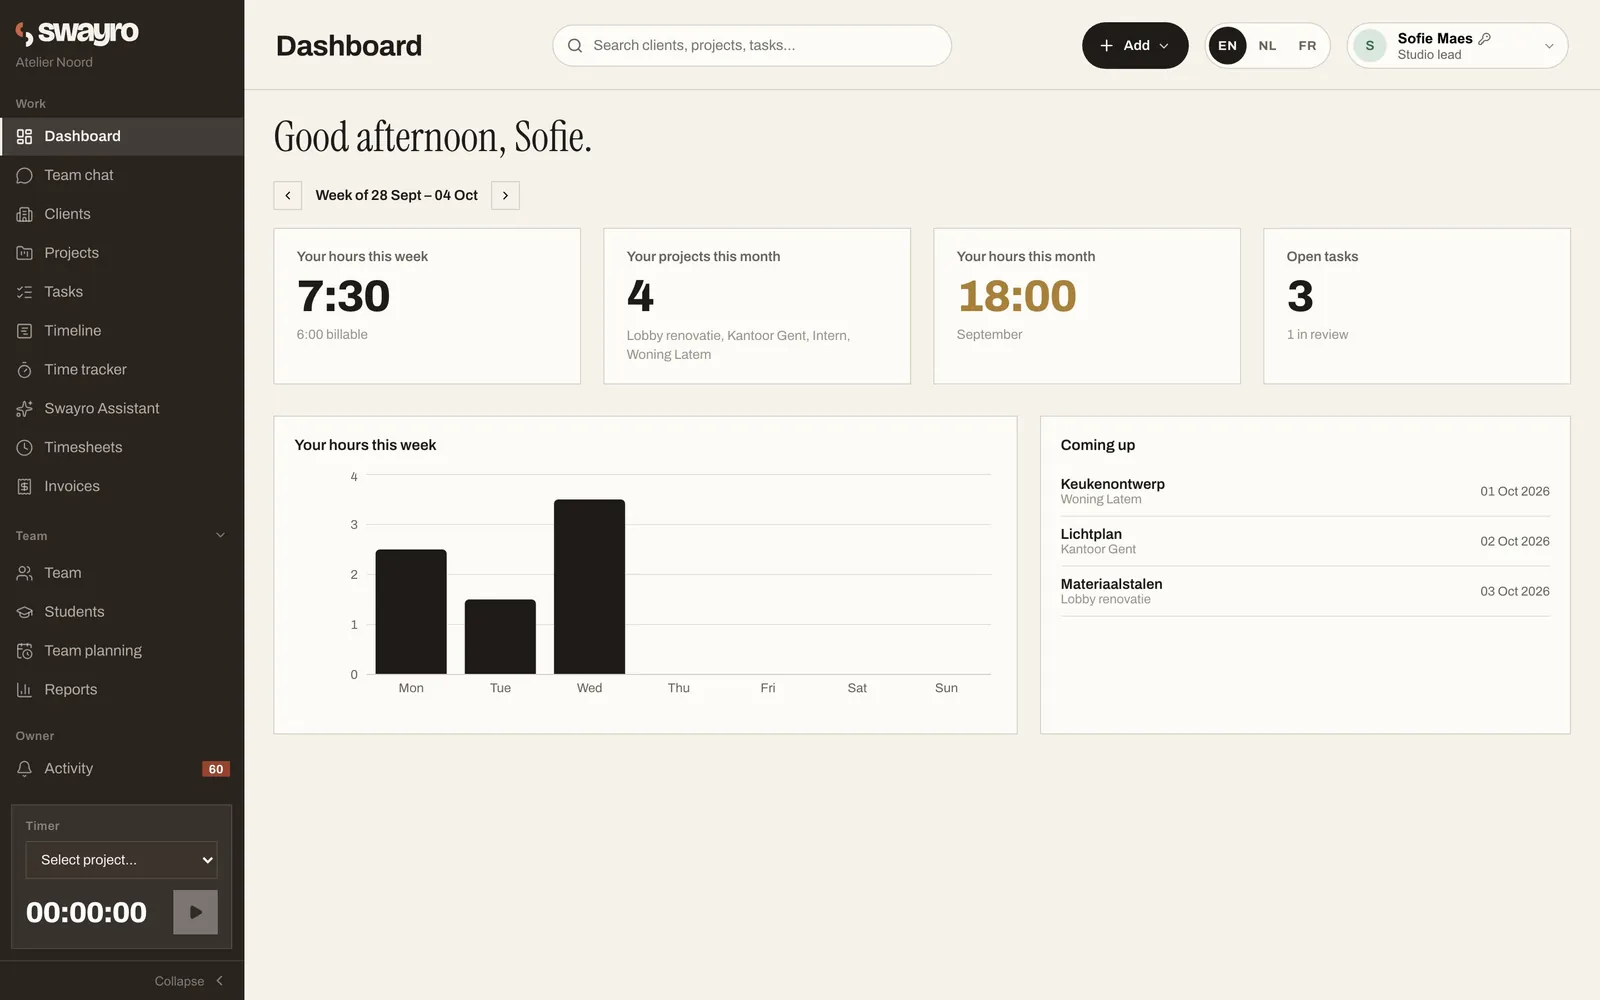The height and width of the screenshot is (1000, 1600).
Task: Collapse the Team sidebar section chevron
Action: 220,536
